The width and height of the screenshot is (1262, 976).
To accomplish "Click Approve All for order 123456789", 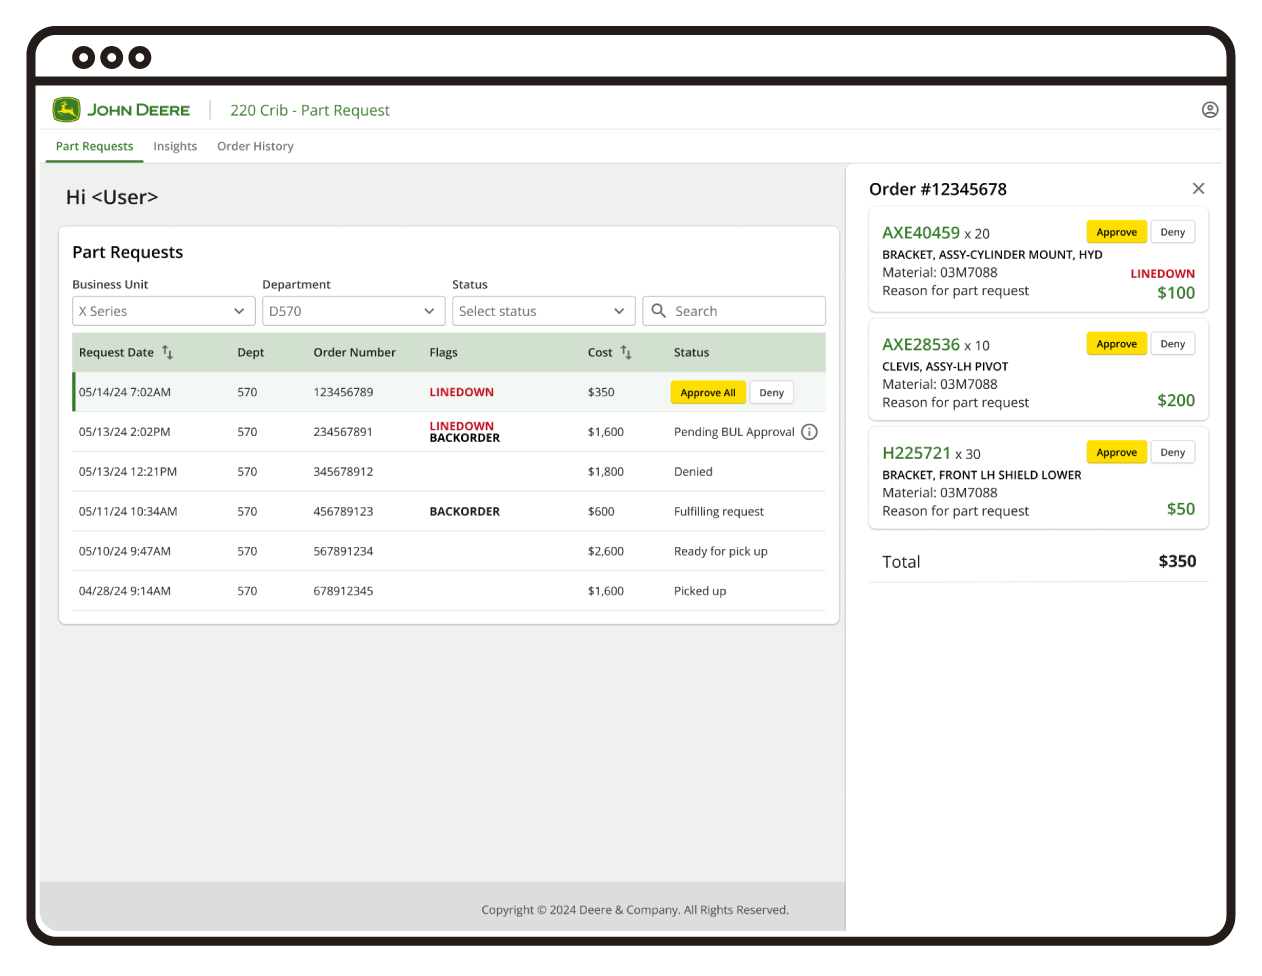I will (708, 392).
